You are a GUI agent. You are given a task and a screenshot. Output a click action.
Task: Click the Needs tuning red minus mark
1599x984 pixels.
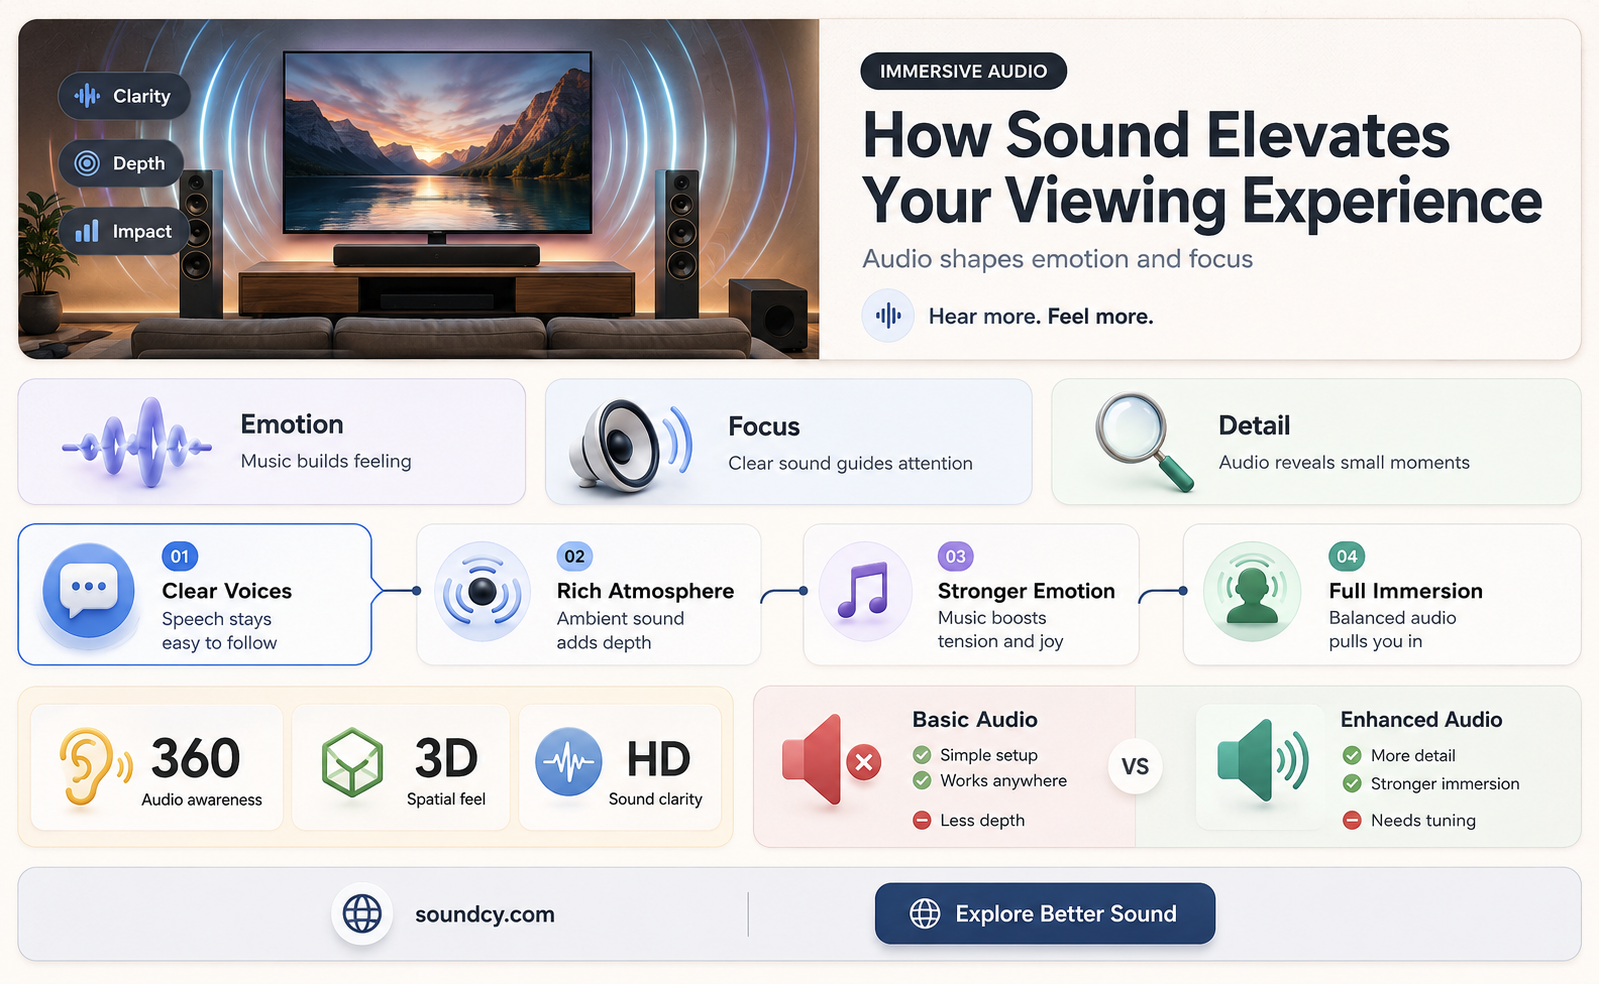pos(1352,820)
